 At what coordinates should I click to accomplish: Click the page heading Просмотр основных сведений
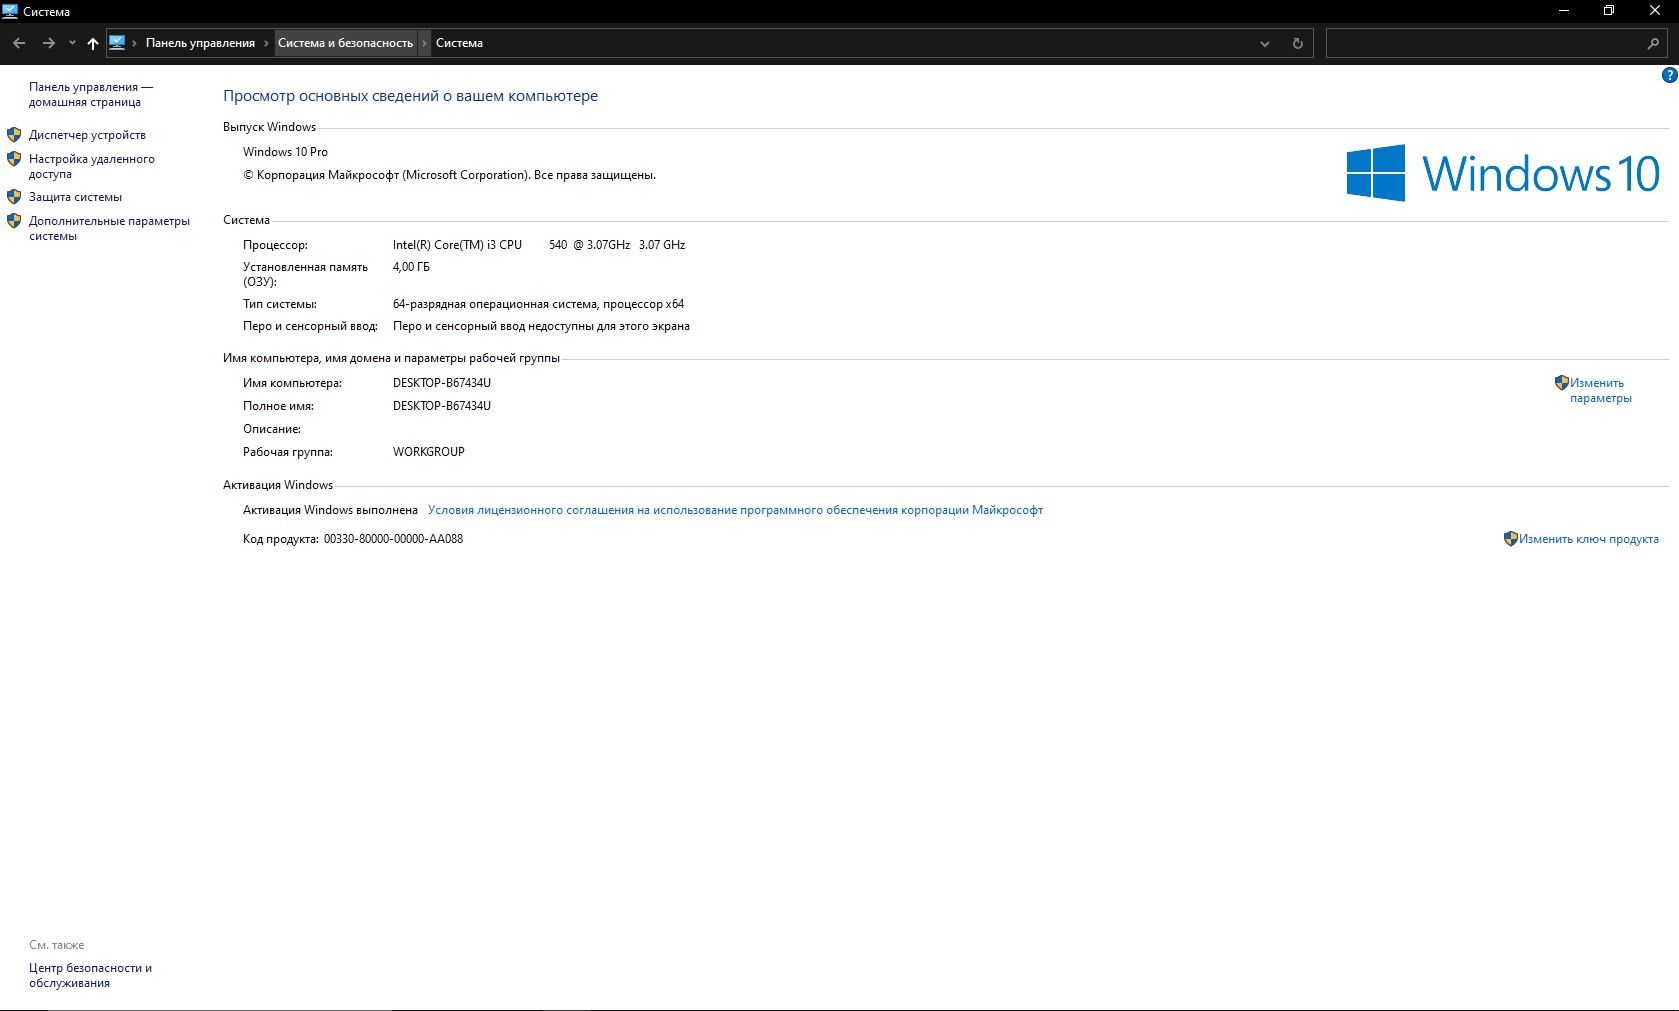point(410,96)
